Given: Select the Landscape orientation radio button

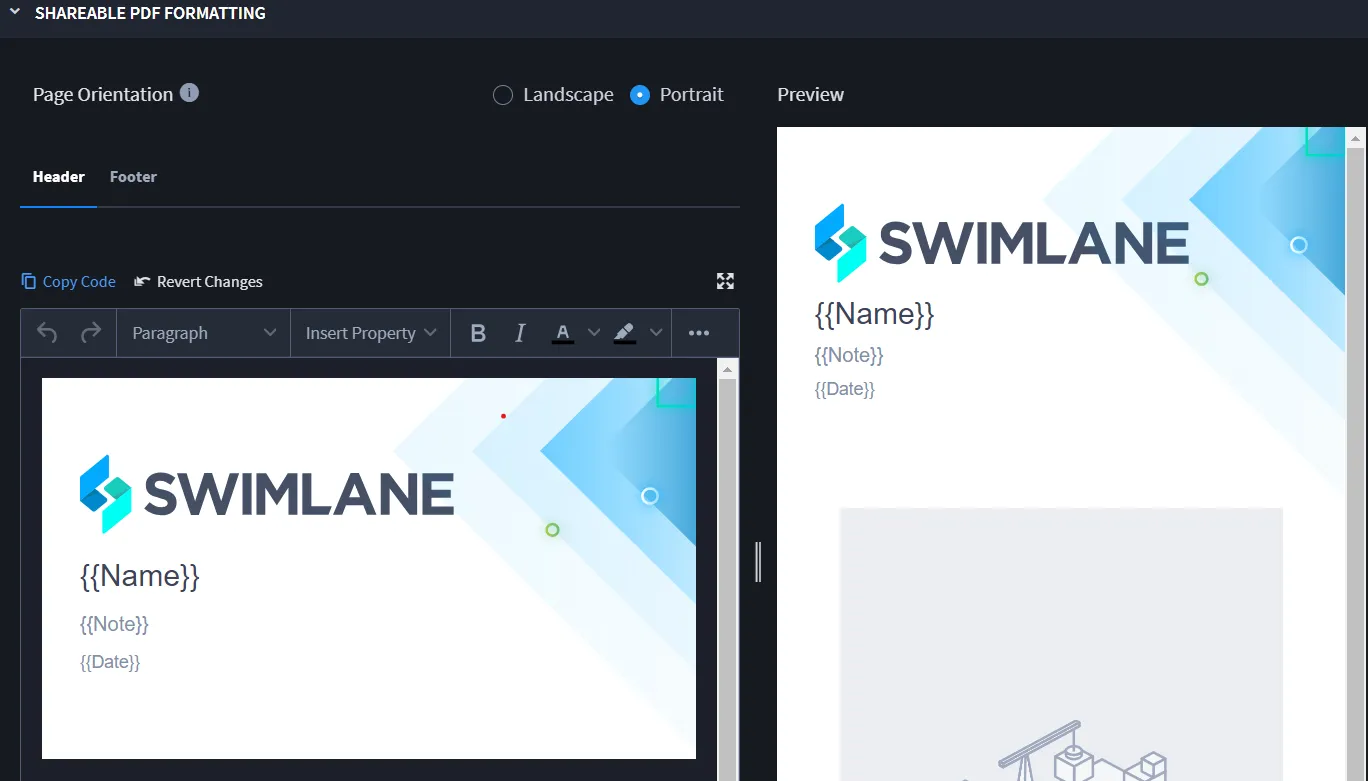Looking at the screenshot, I should 503,95.
